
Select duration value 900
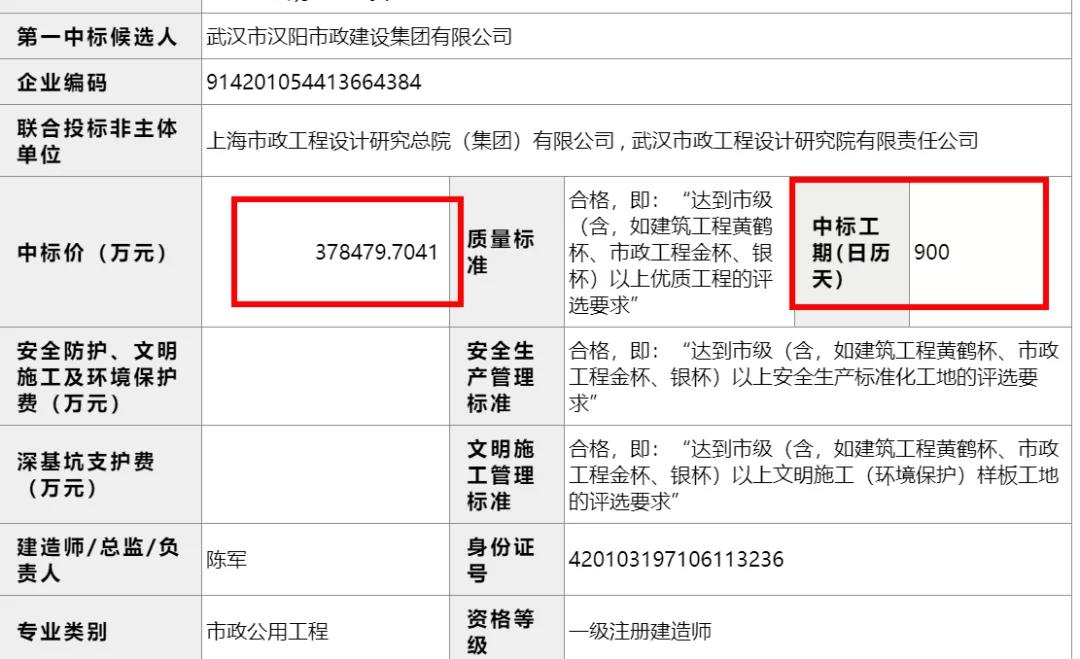pos(932,253)
